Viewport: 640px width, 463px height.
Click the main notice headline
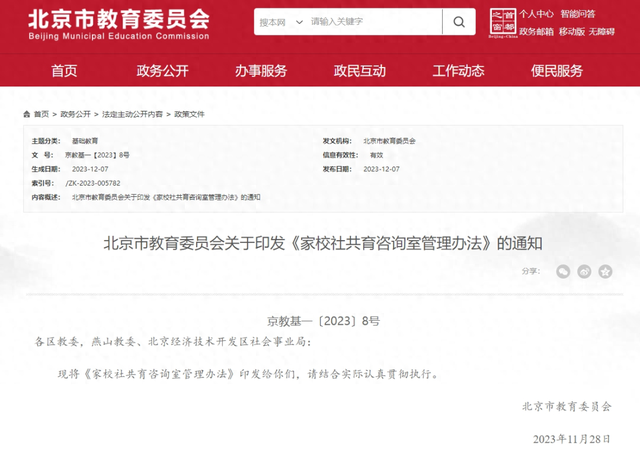pos(323,243)
